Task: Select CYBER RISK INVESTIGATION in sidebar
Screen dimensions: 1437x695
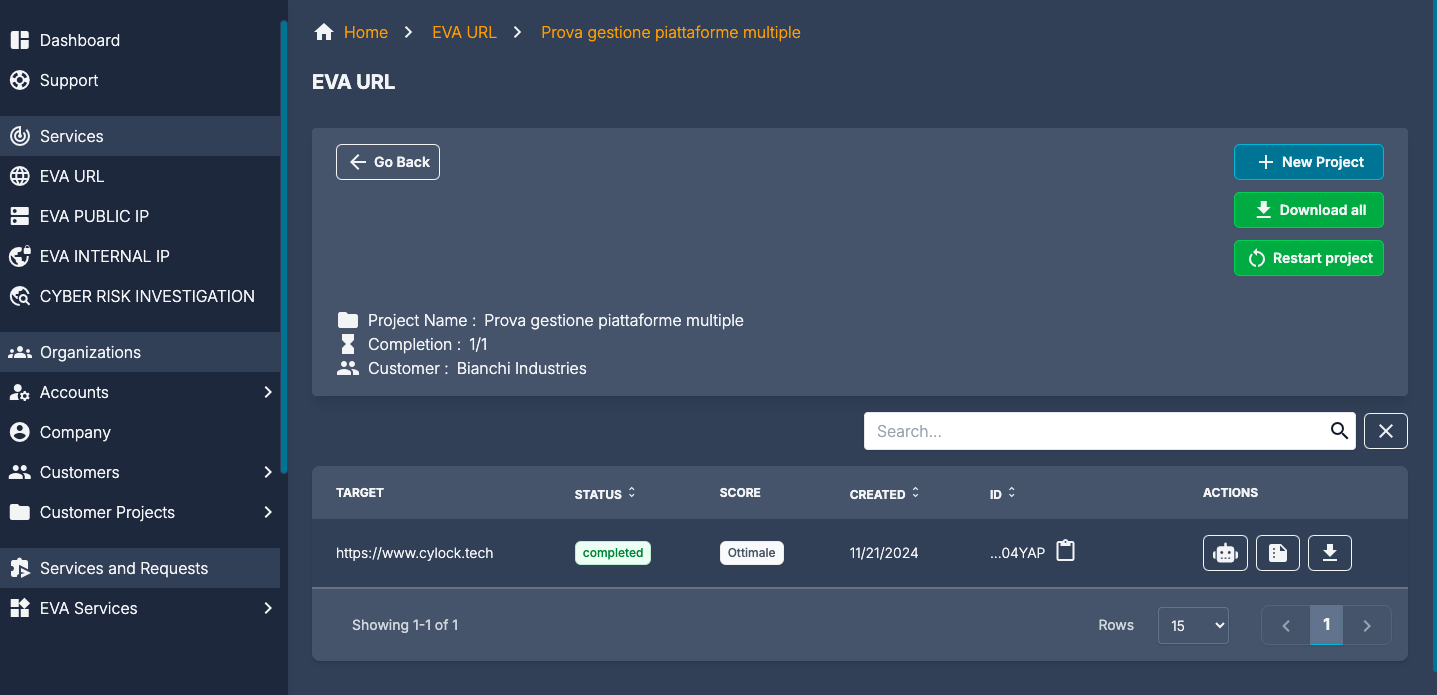Action: [147, 296]
